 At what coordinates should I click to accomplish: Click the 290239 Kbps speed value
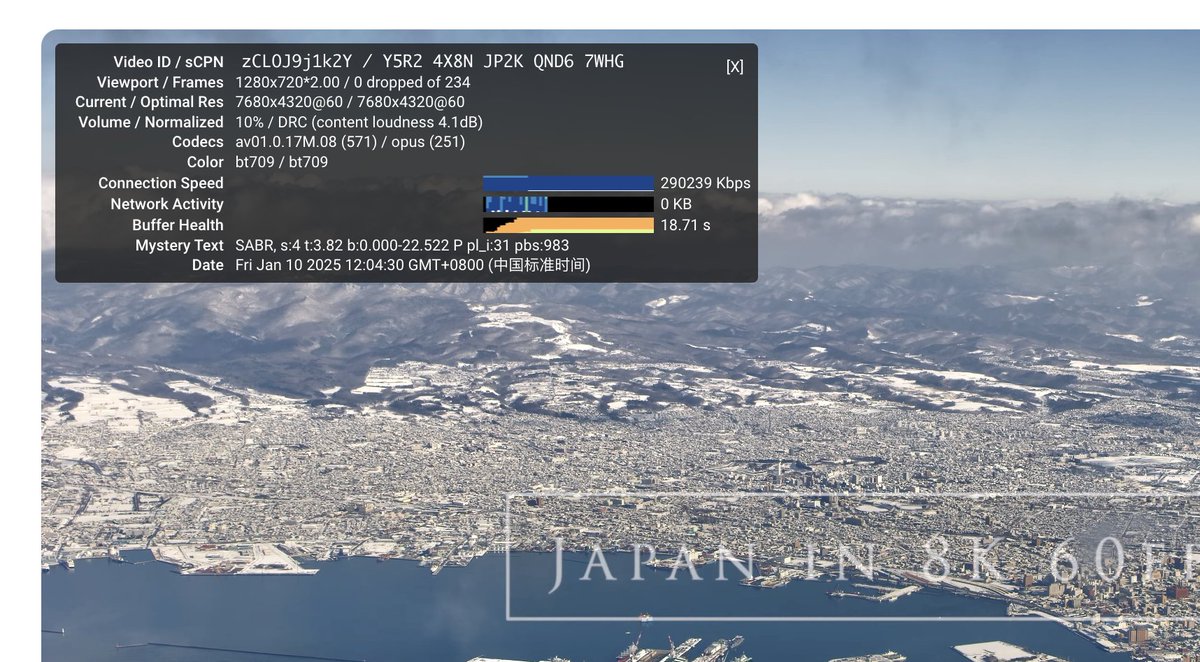click(705, 183)
